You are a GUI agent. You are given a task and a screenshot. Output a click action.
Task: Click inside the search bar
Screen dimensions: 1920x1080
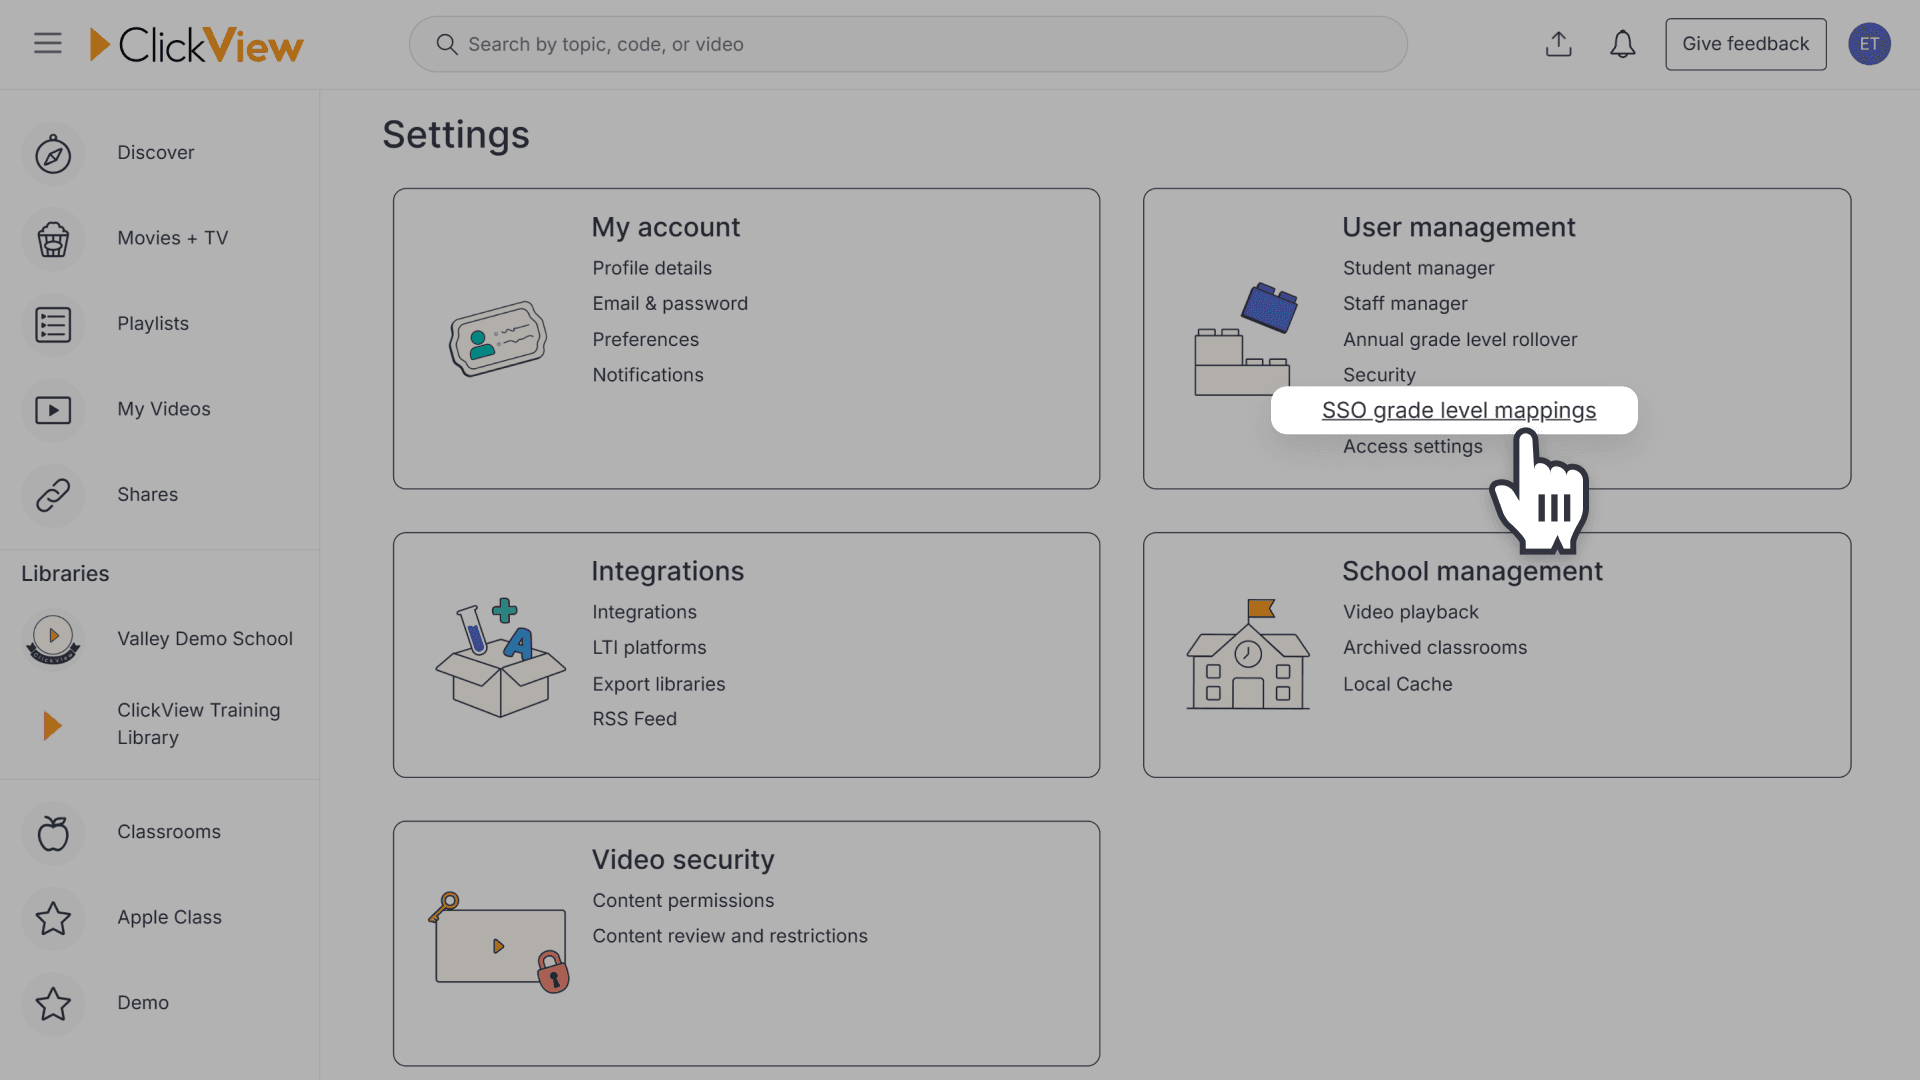coord(906,44)
